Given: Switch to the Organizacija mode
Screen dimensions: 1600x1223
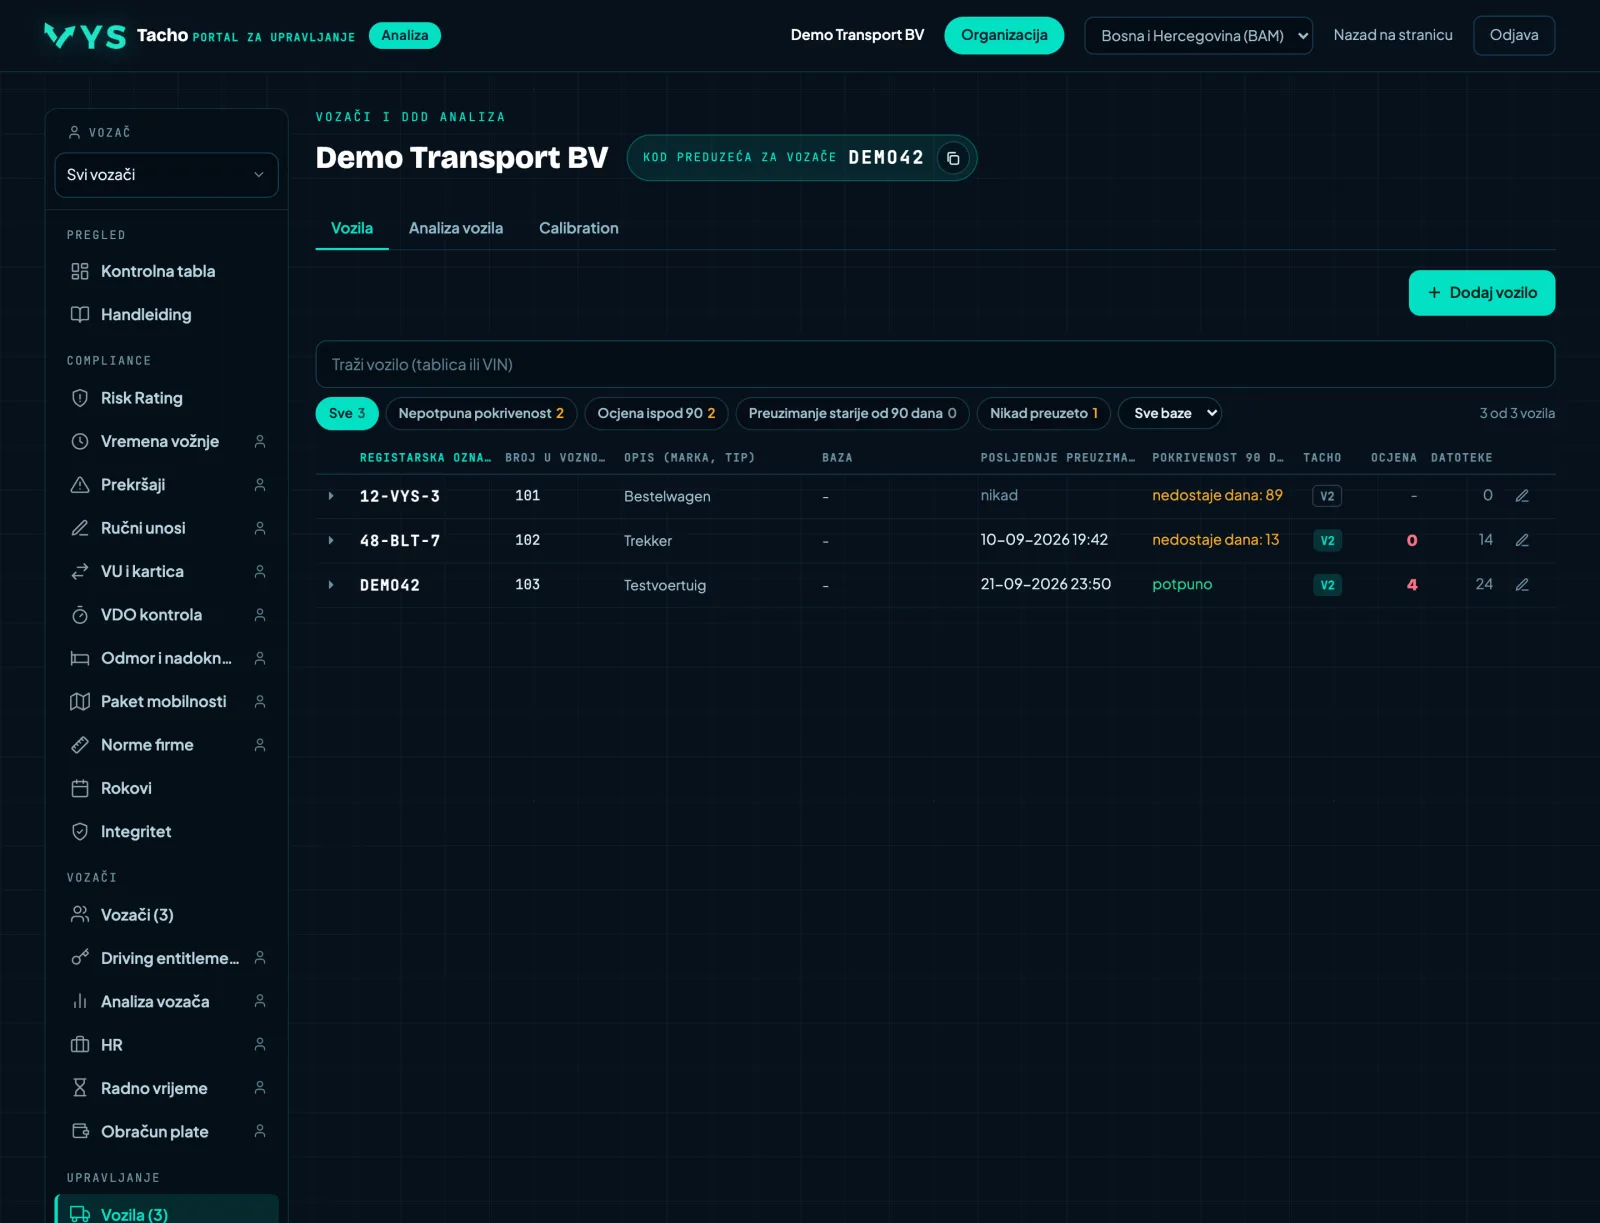Looking at the screenshot, I should click(x=1004, y=35).
